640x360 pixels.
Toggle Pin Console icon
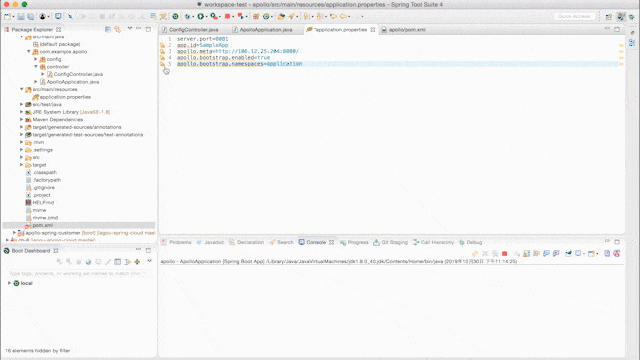569,253
